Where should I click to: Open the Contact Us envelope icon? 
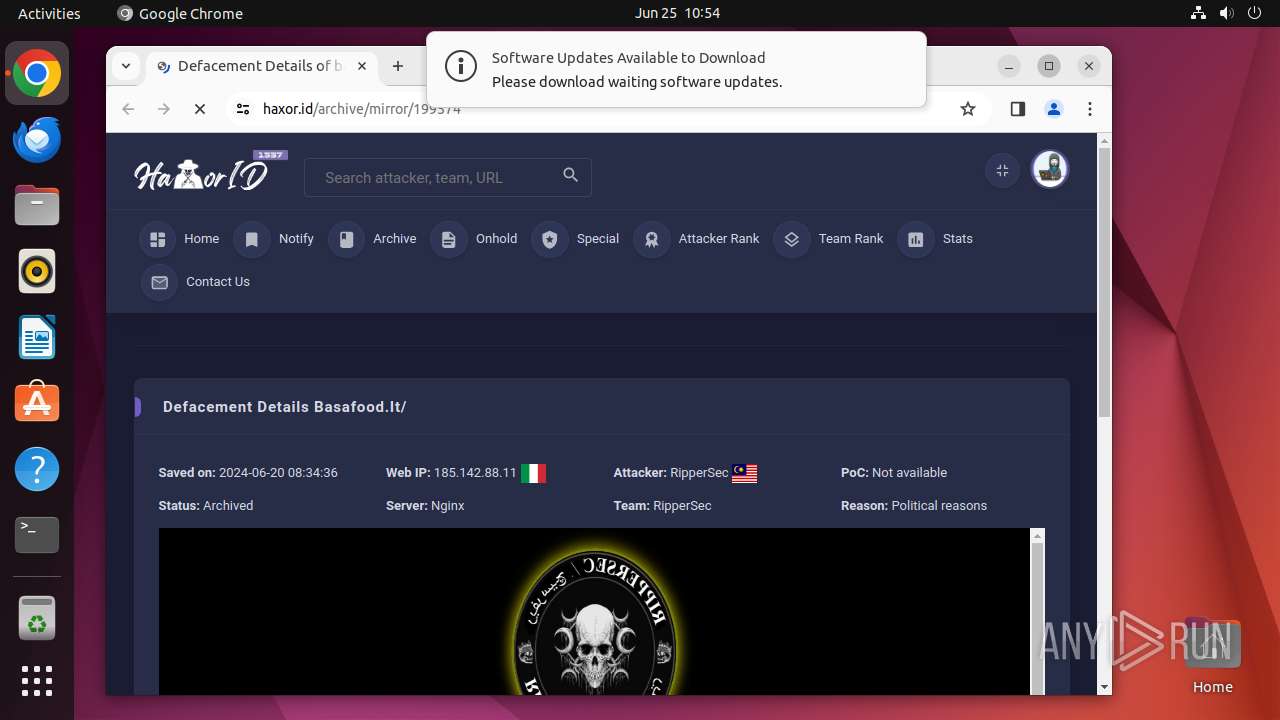159,282
